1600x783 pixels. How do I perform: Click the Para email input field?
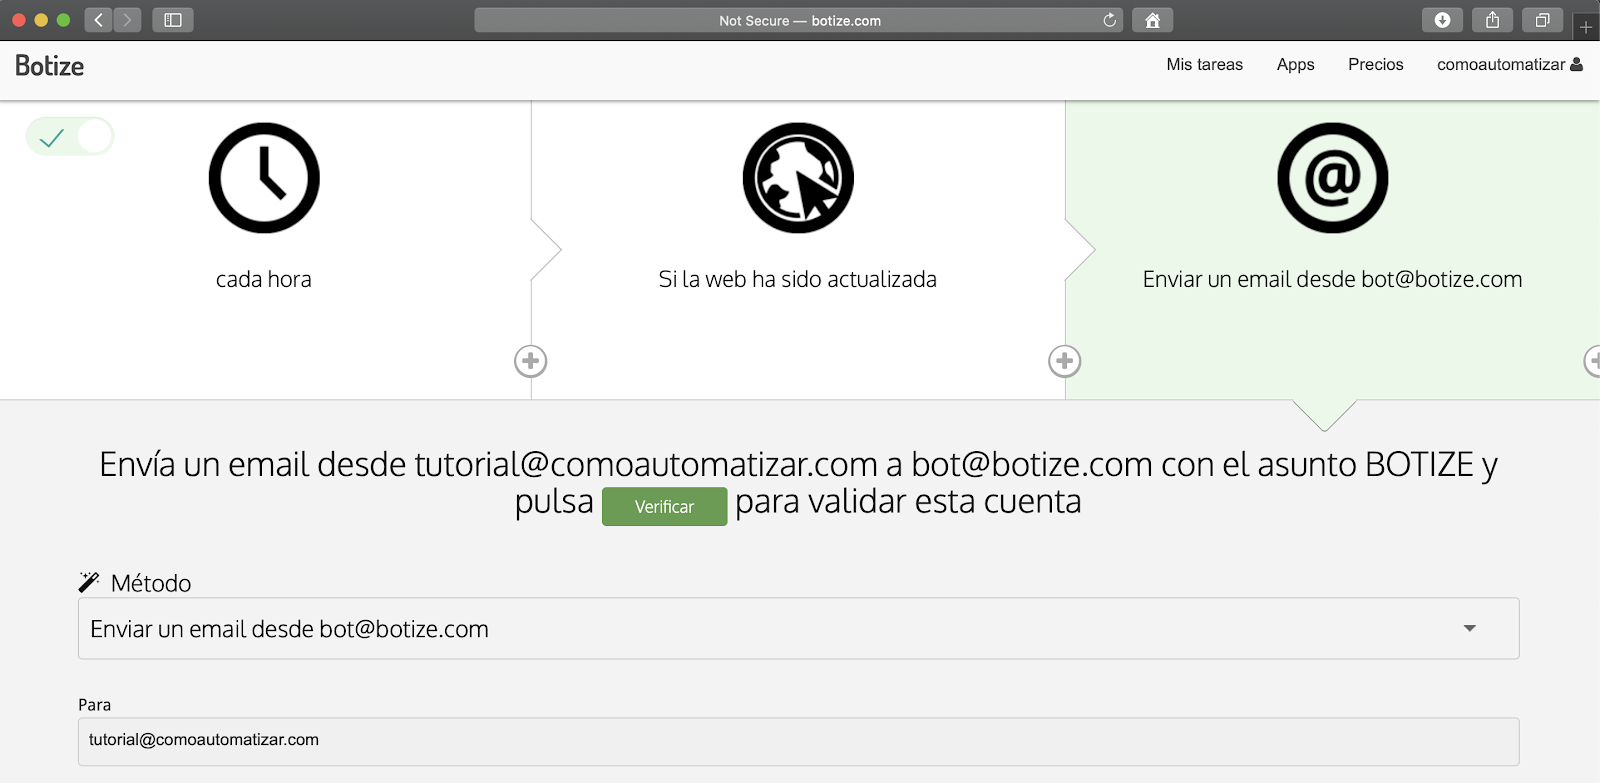tap(799, 741)
